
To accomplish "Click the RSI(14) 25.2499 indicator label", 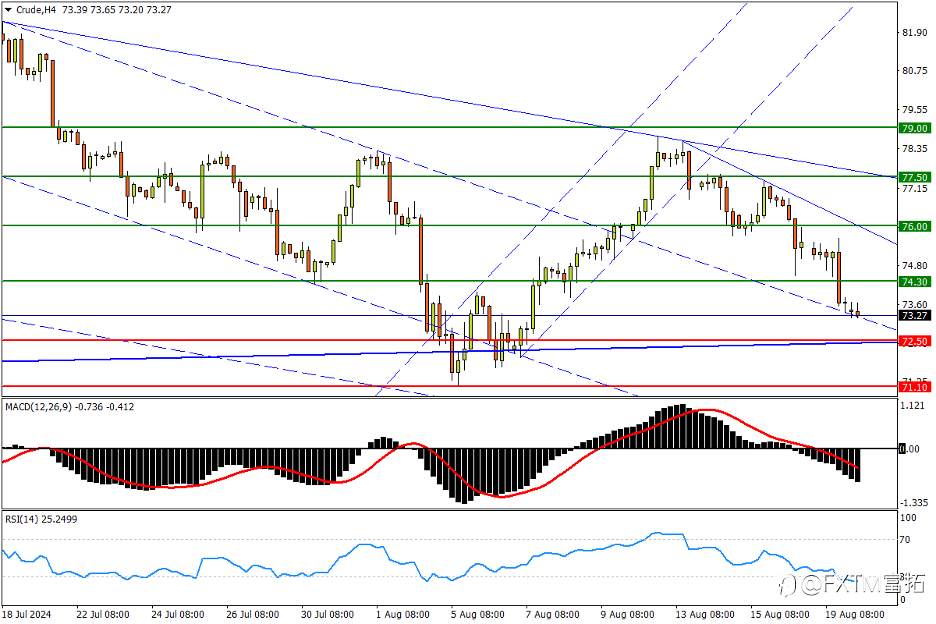I will click(x=41, y=519).
